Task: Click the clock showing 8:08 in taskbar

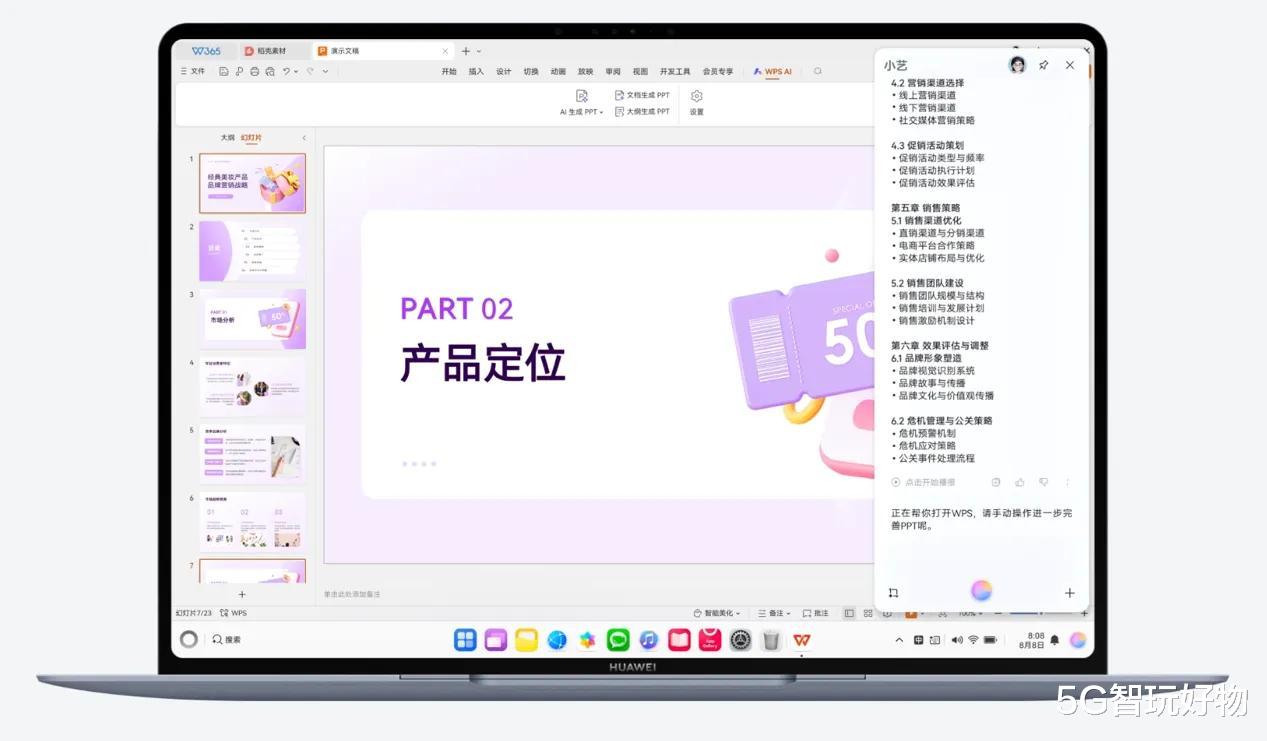Action: pos(1034,640)
